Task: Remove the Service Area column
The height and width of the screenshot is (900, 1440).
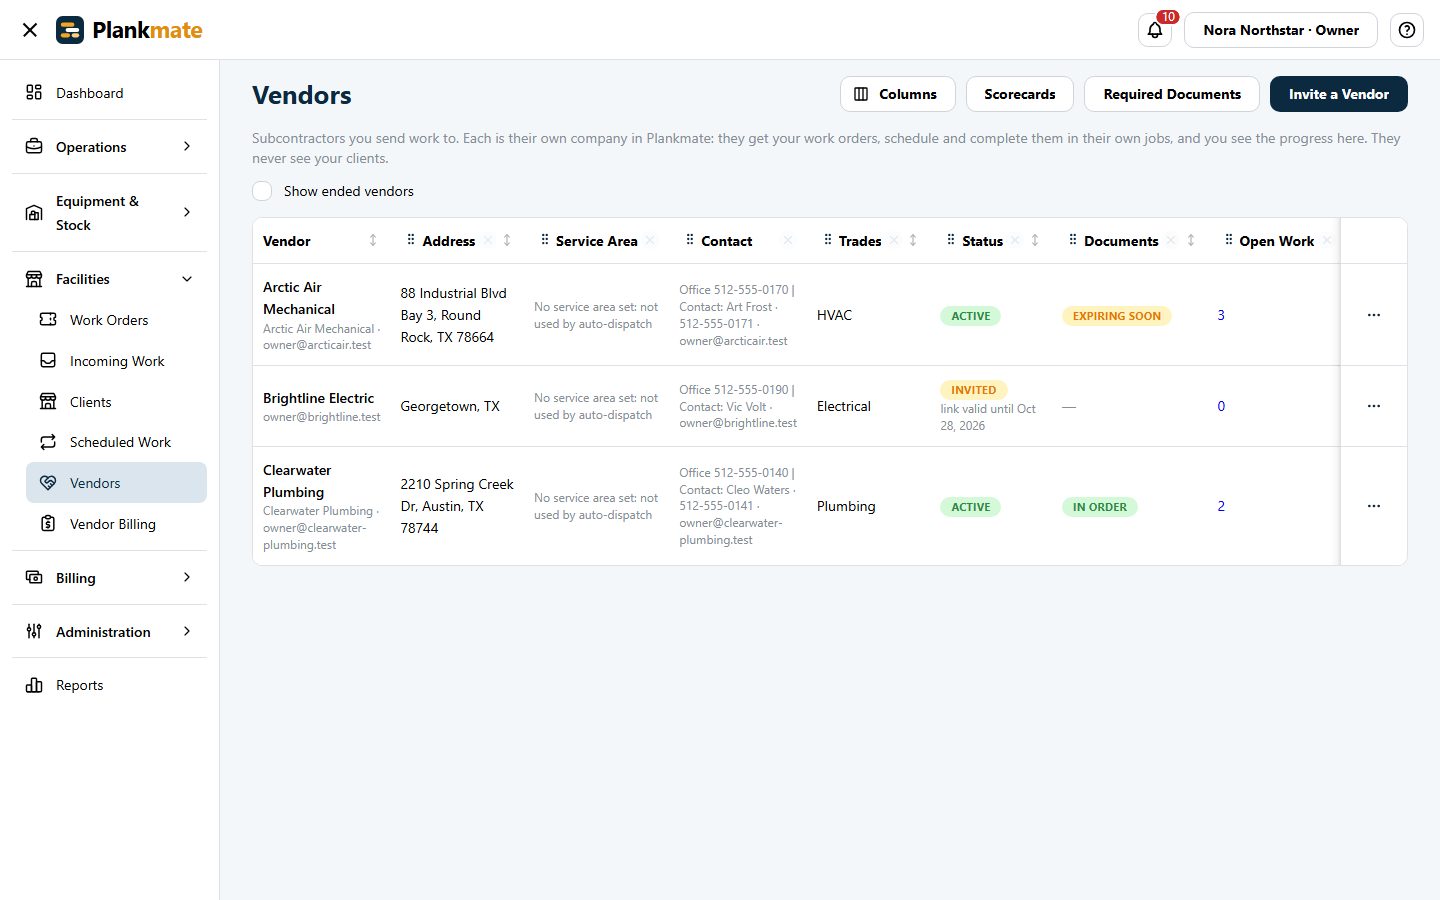Action: click(x=651, y=241)
